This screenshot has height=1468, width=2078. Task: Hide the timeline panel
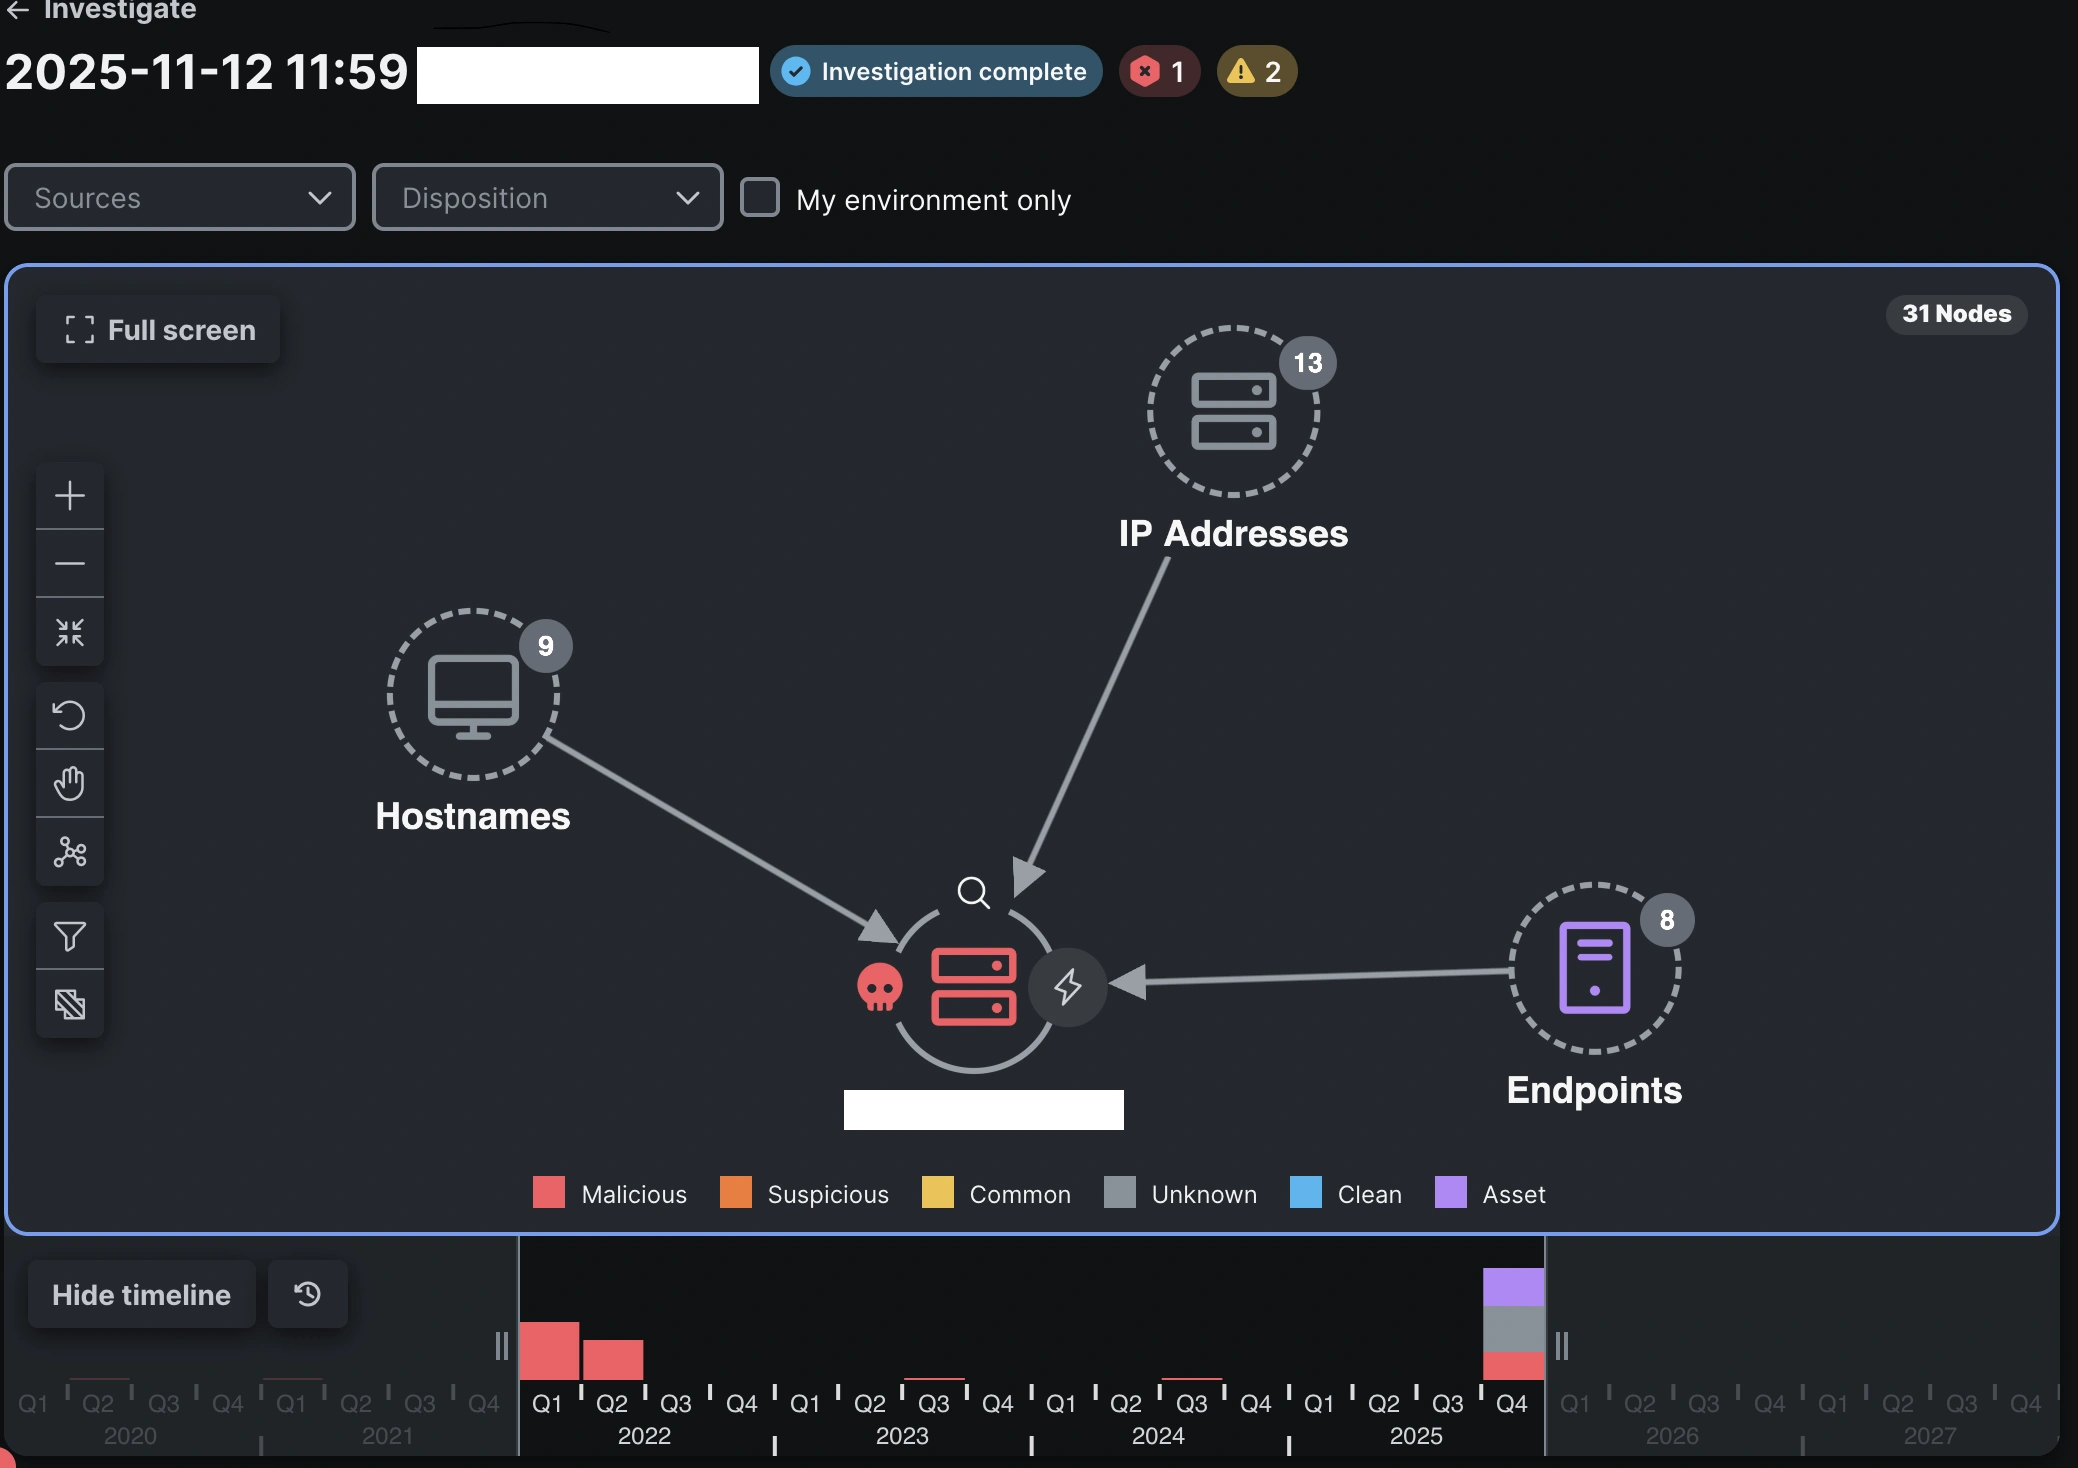140,1293
